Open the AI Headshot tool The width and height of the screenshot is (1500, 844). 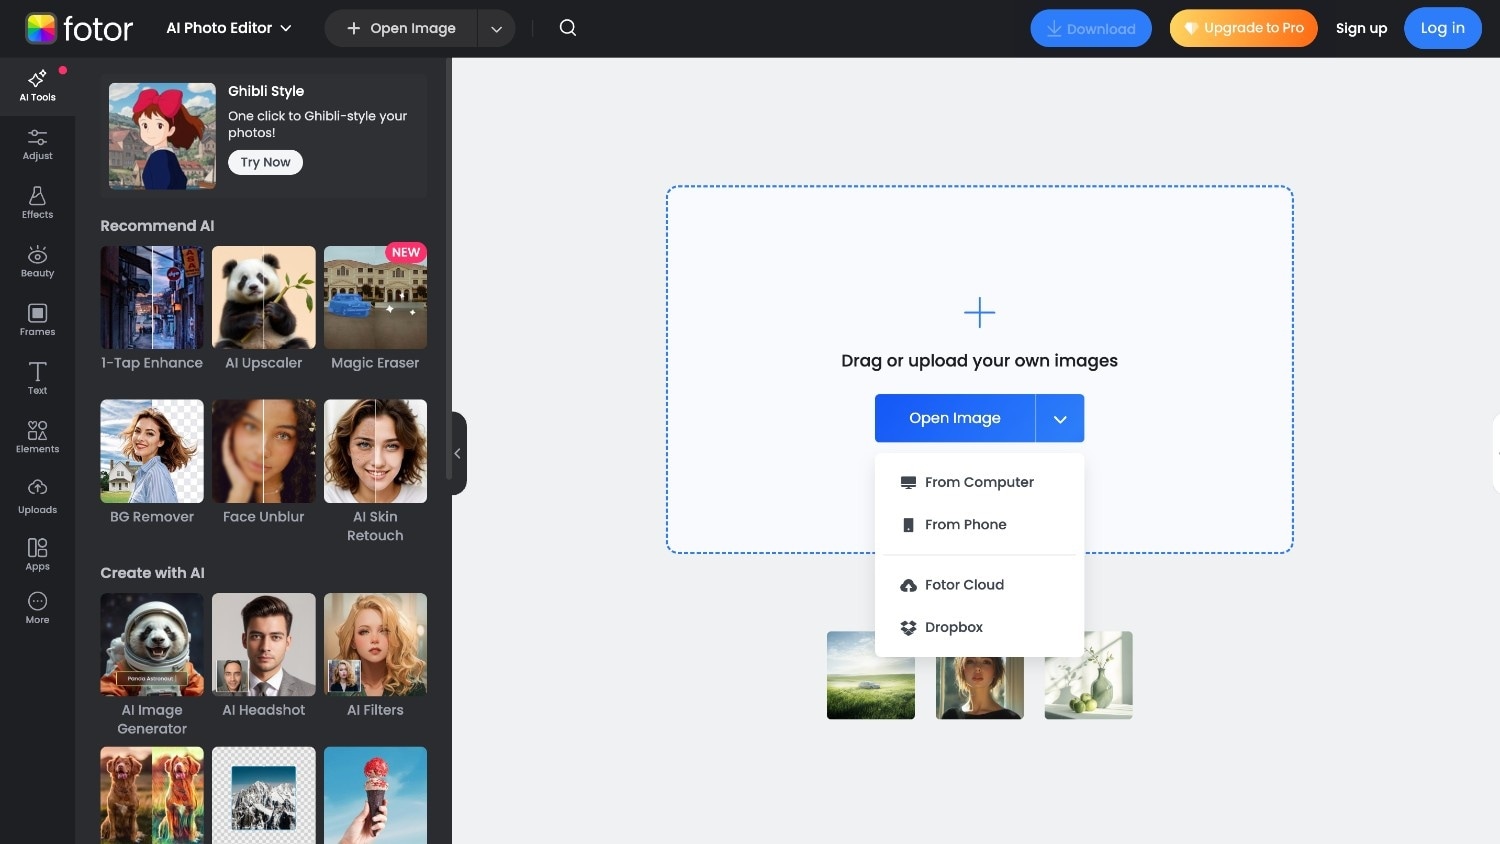264,656
